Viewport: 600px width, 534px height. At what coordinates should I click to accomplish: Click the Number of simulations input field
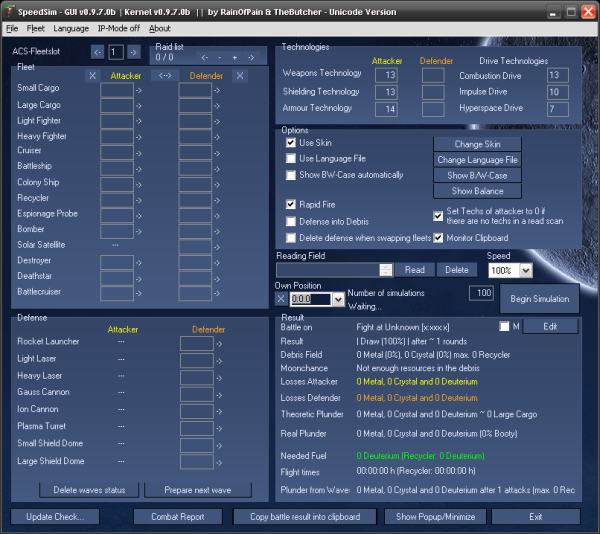tap(481, 293)
